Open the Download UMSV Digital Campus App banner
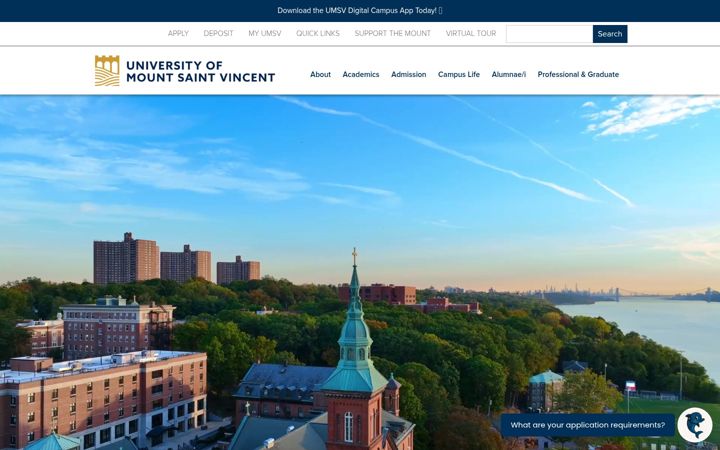 [x=360, y=11]
